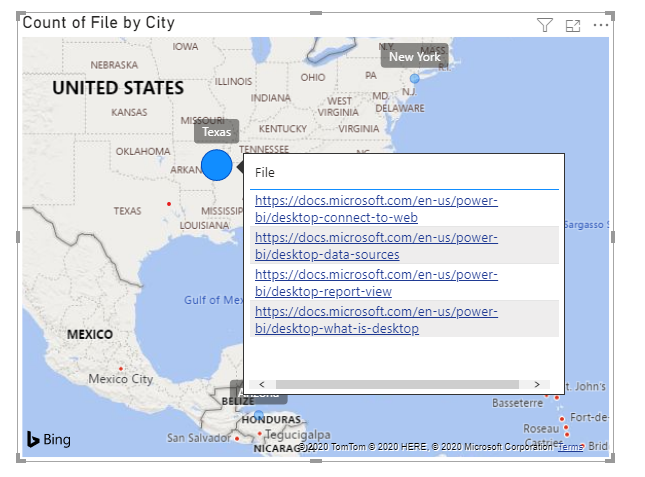This screenshot has height=477, width=645.
Task: Open the desktop-data-sources link
Action: [x=376, y=246]
